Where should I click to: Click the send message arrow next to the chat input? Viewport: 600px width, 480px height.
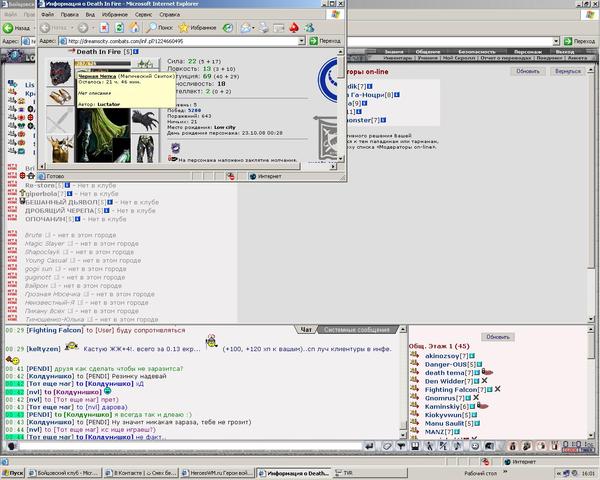pyautogui.click(x=369, y=446)
